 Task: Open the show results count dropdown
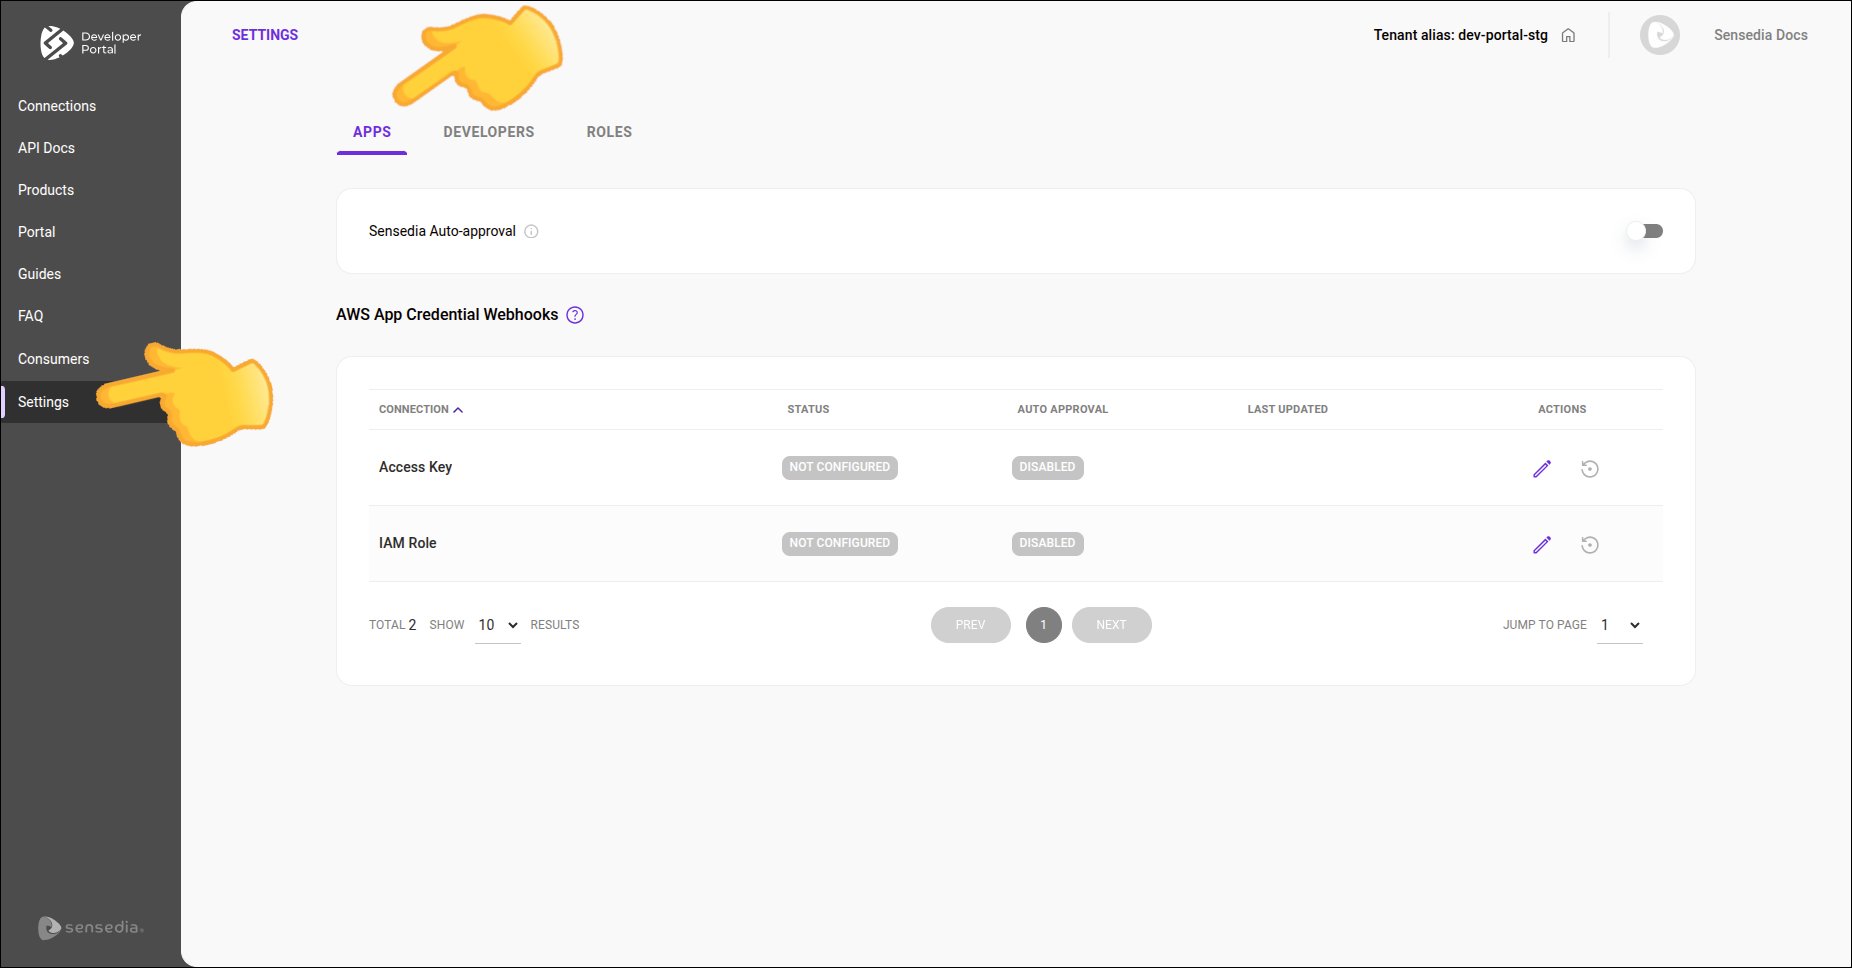coord(497,625)
